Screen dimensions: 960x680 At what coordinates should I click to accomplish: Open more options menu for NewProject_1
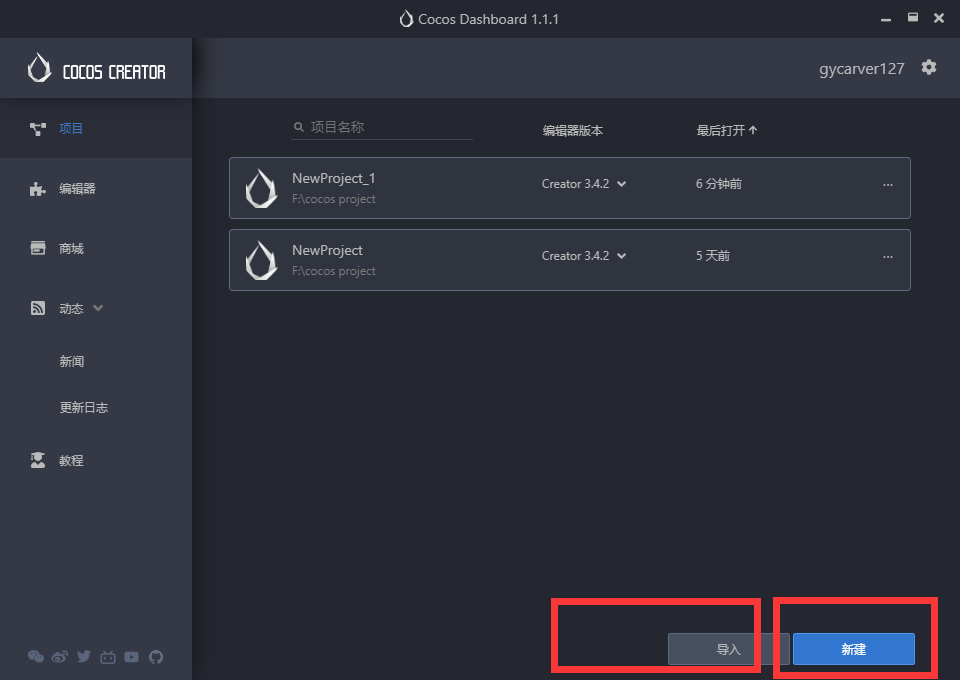tap(888, 185)
